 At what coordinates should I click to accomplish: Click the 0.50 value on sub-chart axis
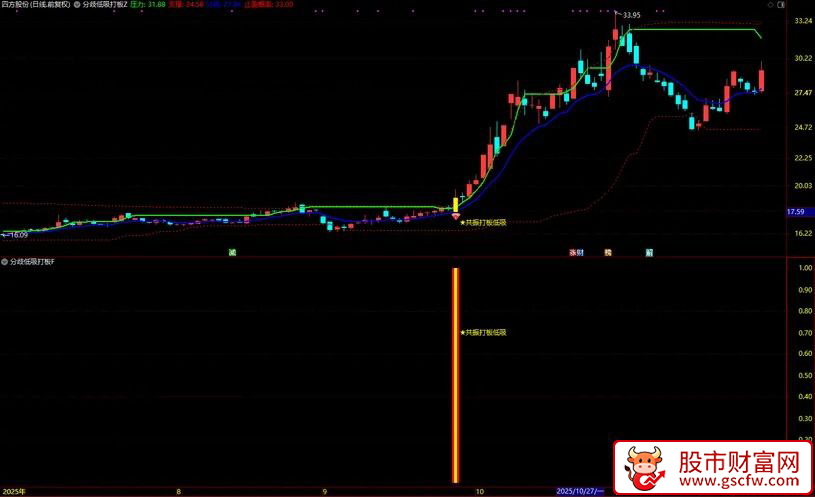point(805,375)
